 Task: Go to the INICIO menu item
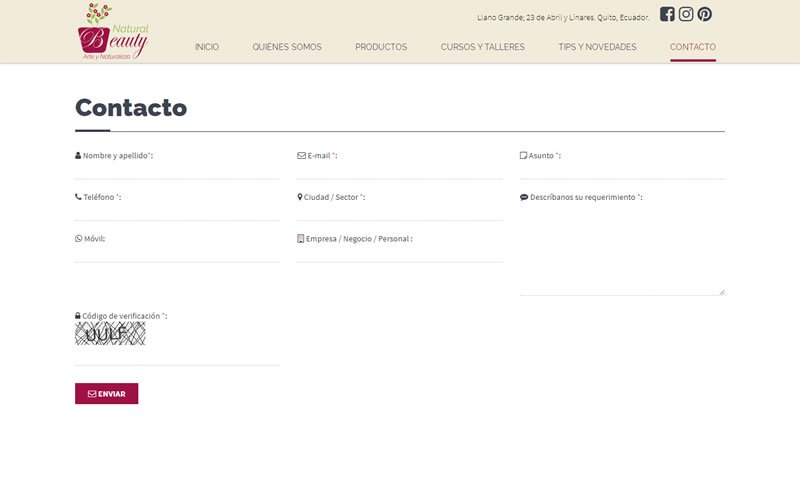207,47
